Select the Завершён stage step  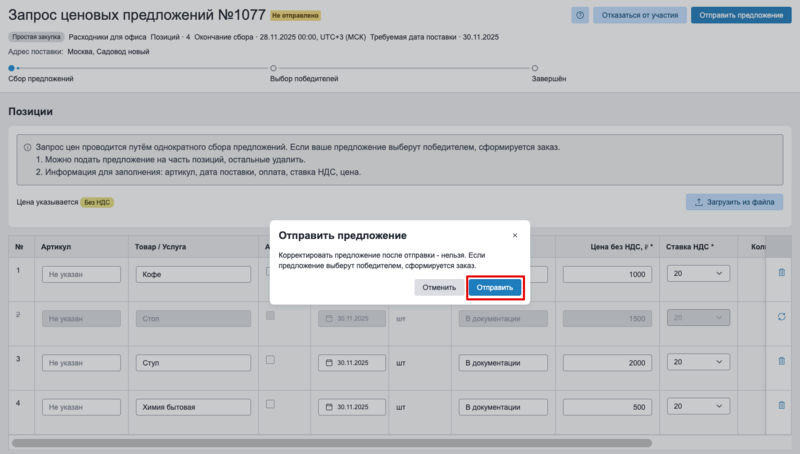(535, 68)
